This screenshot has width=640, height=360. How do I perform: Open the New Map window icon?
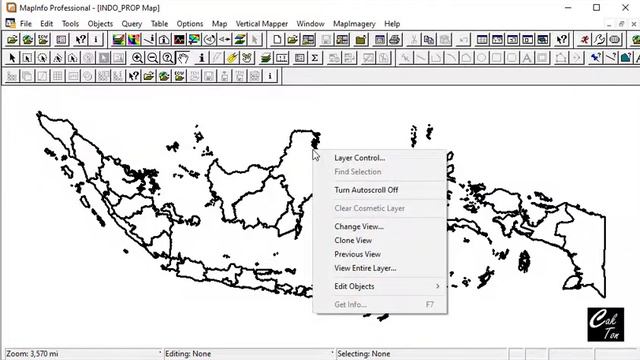point(497,40)
